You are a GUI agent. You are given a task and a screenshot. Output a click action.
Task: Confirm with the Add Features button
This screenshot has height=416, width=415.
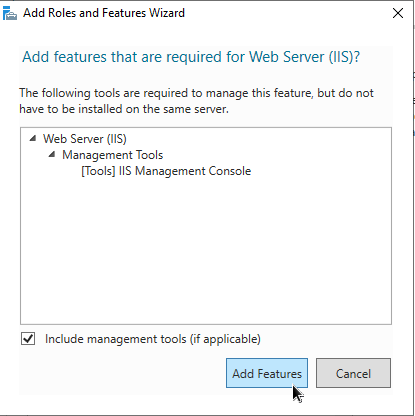[267, 373]
